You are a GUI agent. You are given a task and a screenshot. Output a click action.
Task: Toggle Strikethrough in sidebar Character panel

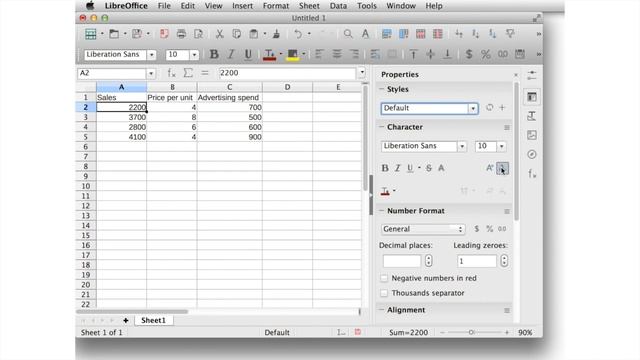pyautogui.click(x=429, y=168)
